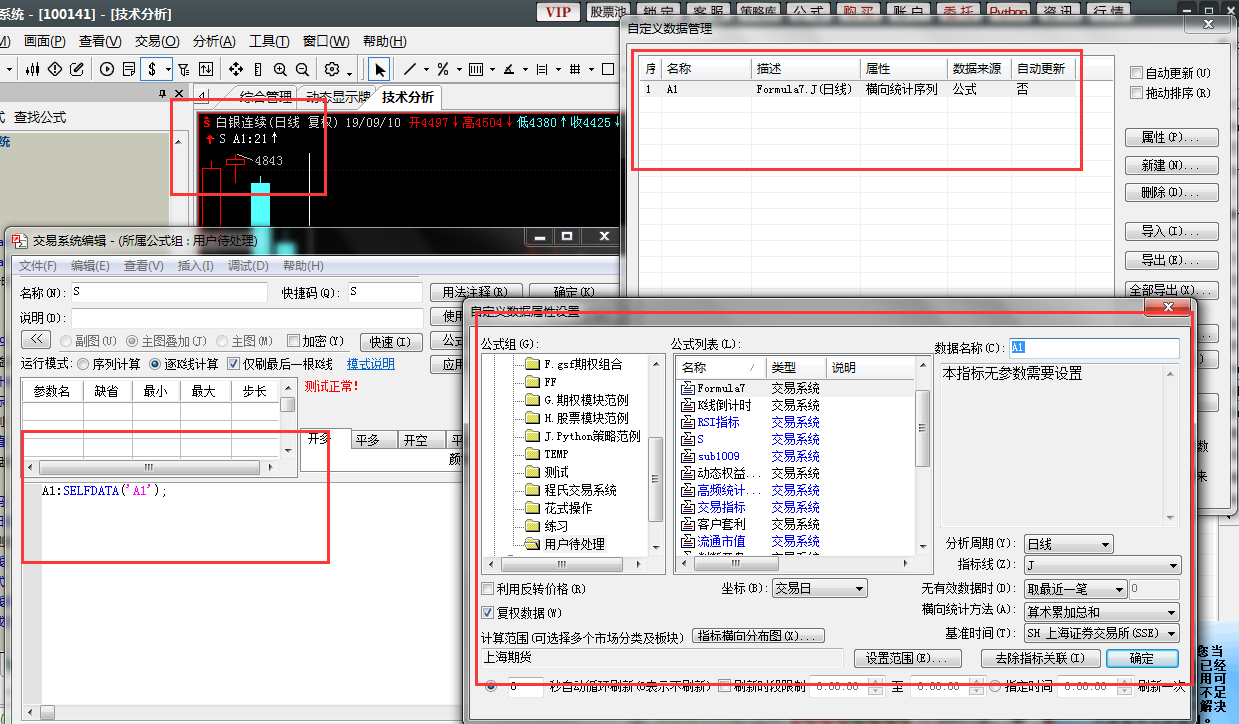Click 指标横向分布图 button
Viewport: 1239px width, 724px height.
point(759,636)
